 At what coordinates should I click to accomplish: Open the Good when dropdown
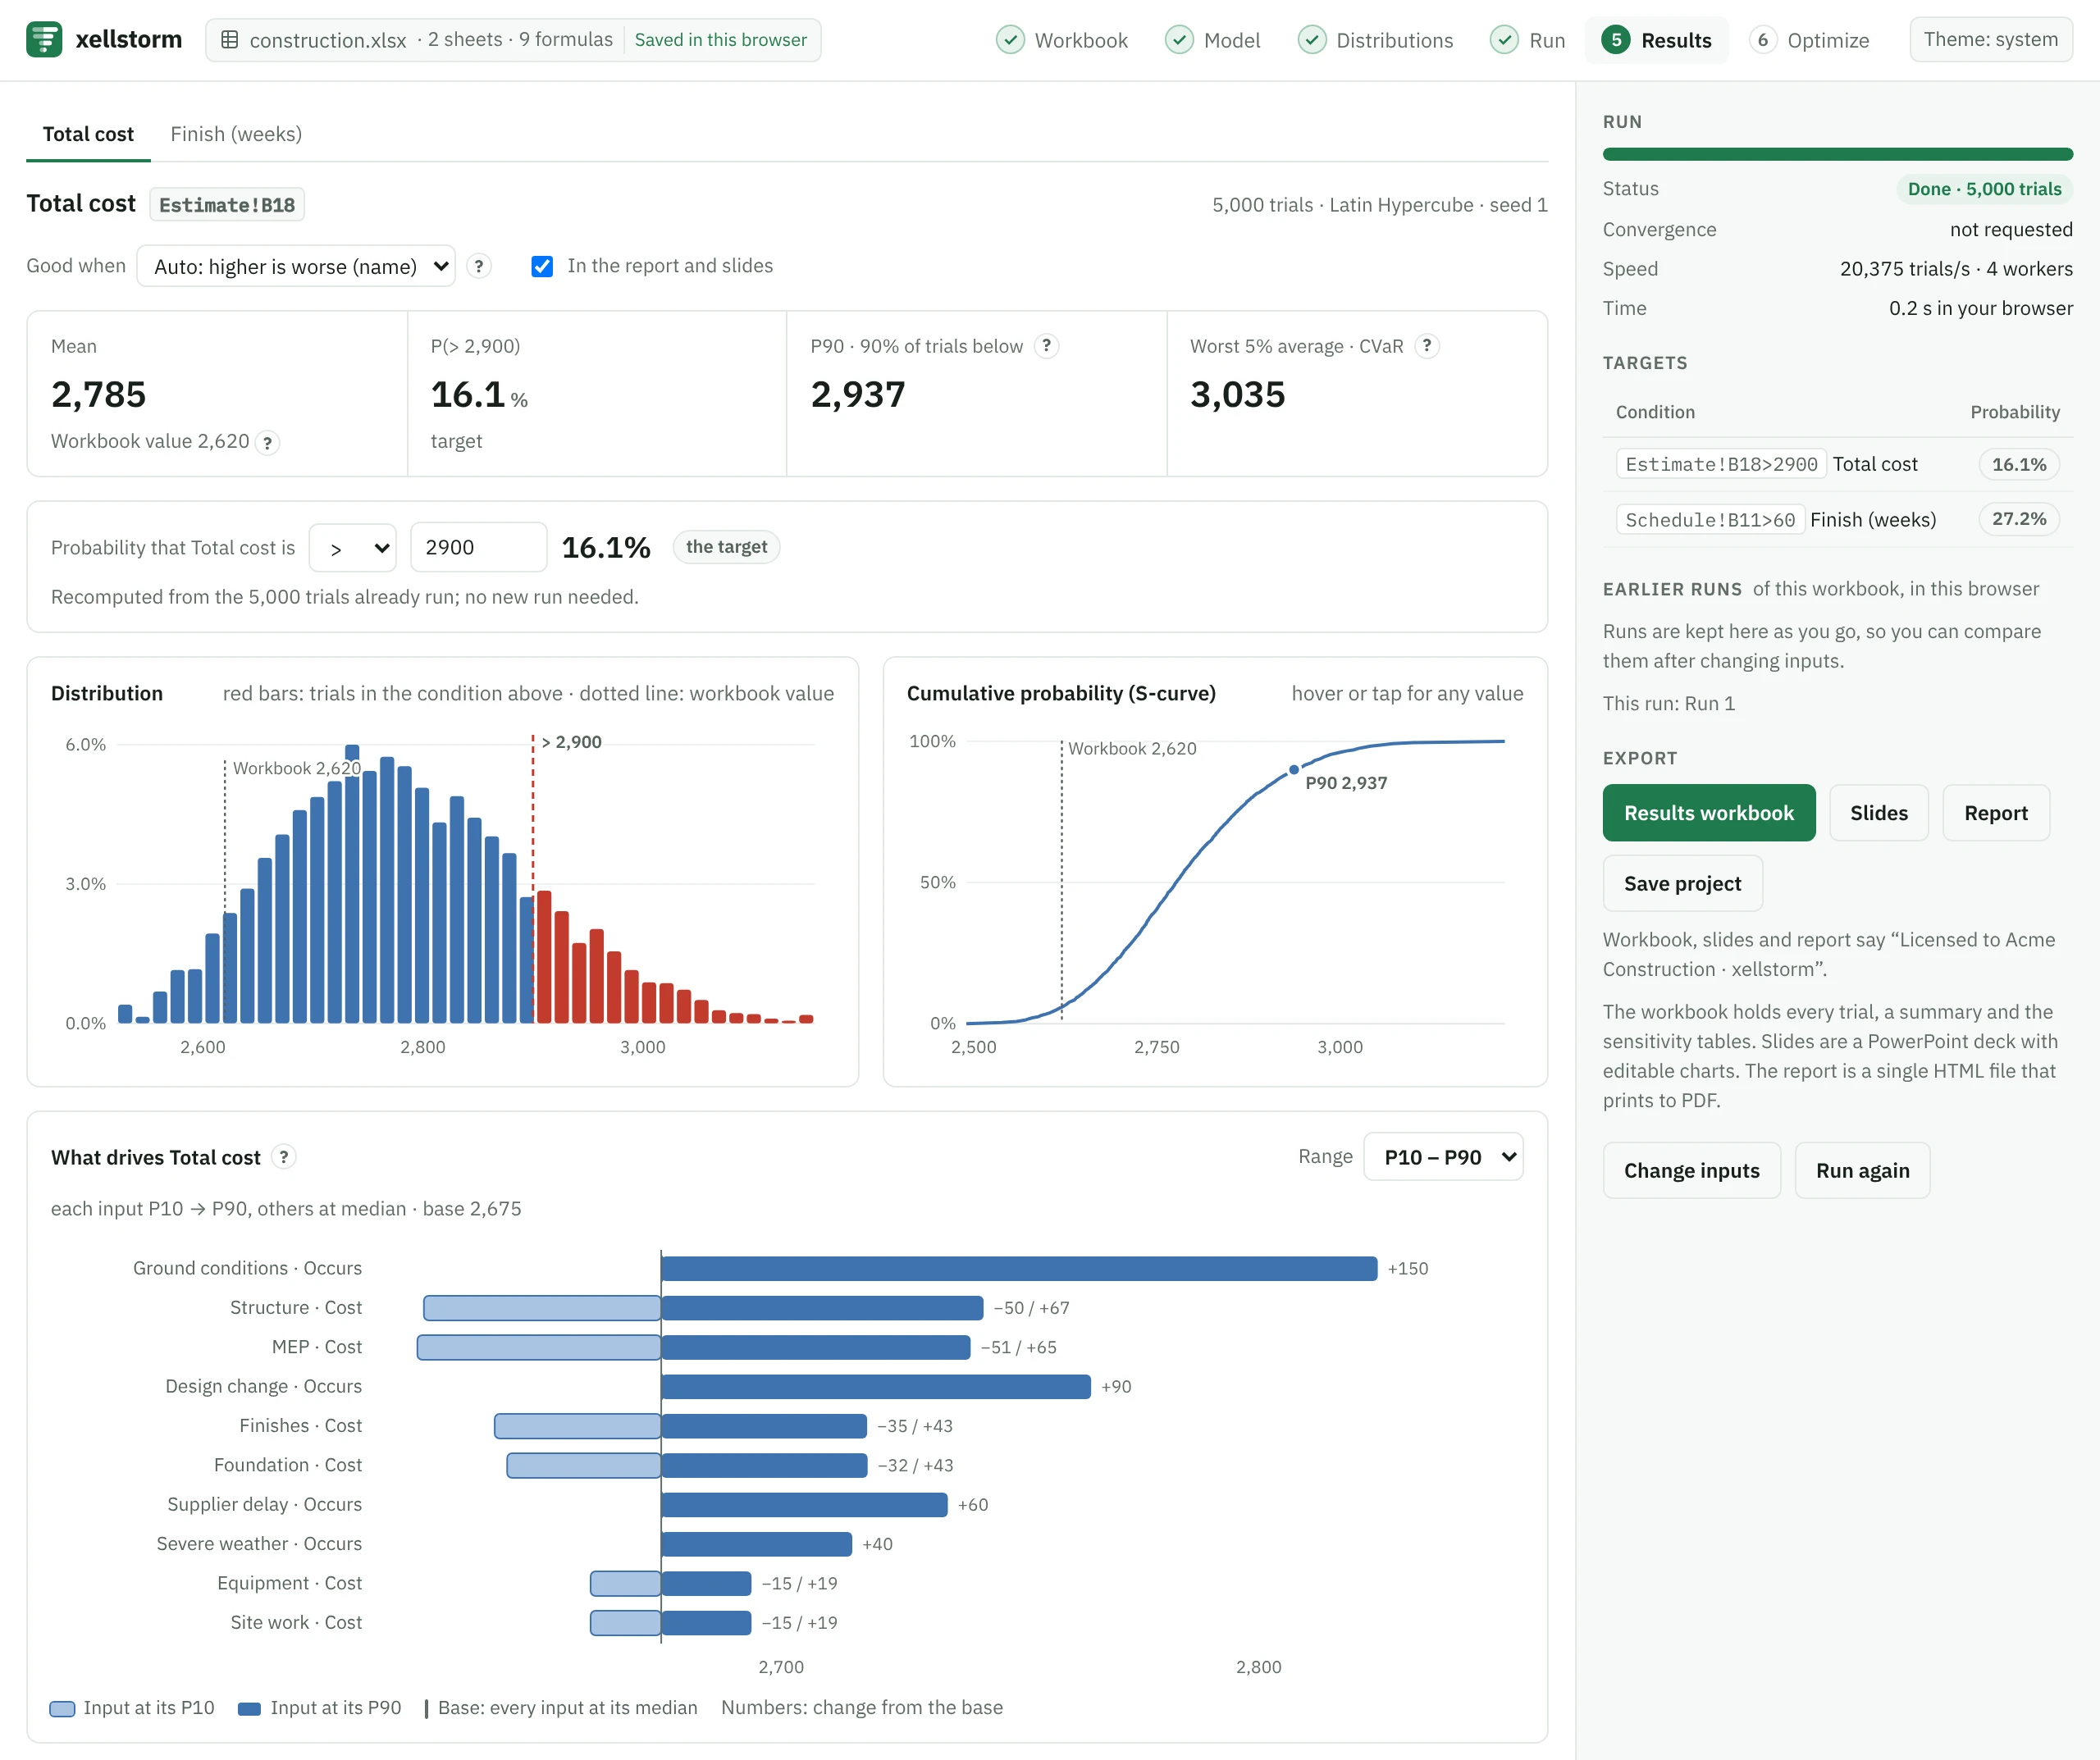tap(296, 266)
